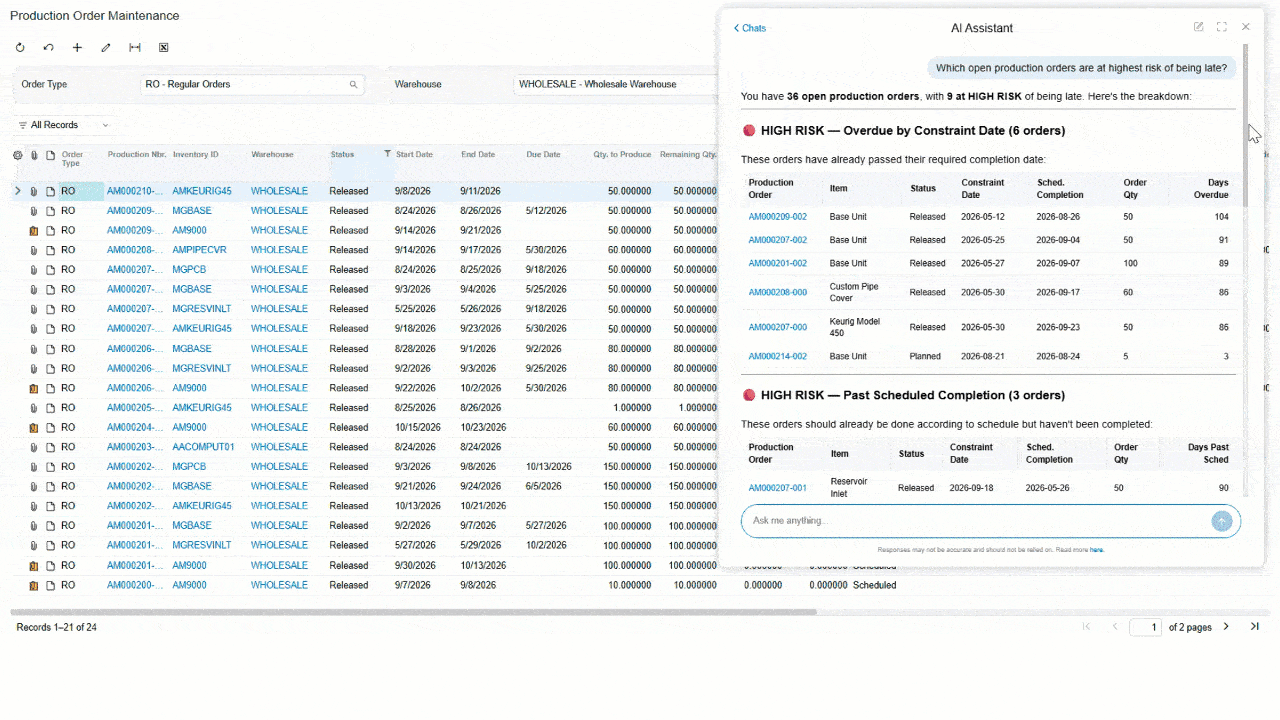
Task: Click the pencil Edit toolbar icon
Action: (106, 48)
